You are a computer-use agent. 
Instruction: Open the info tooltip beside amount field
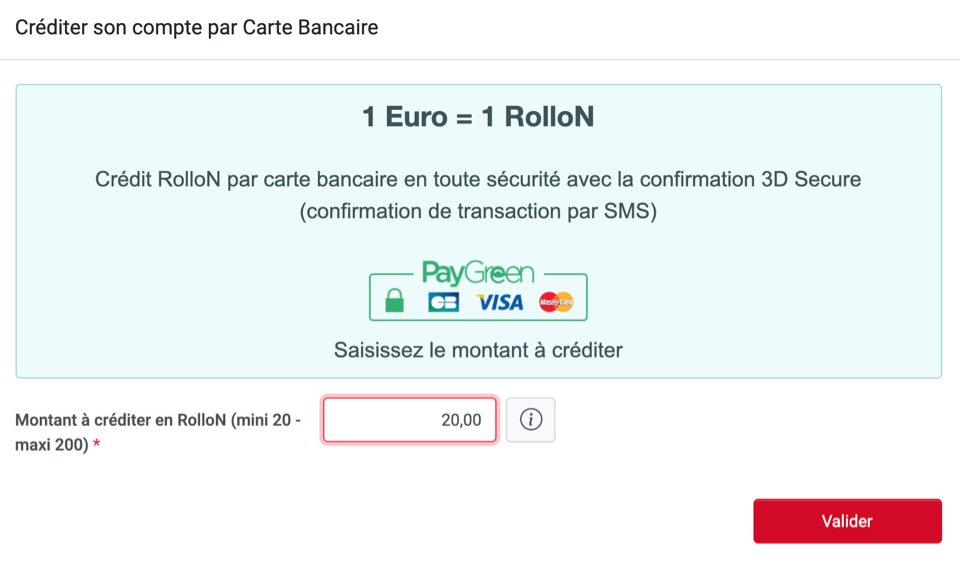pos(530,420)
